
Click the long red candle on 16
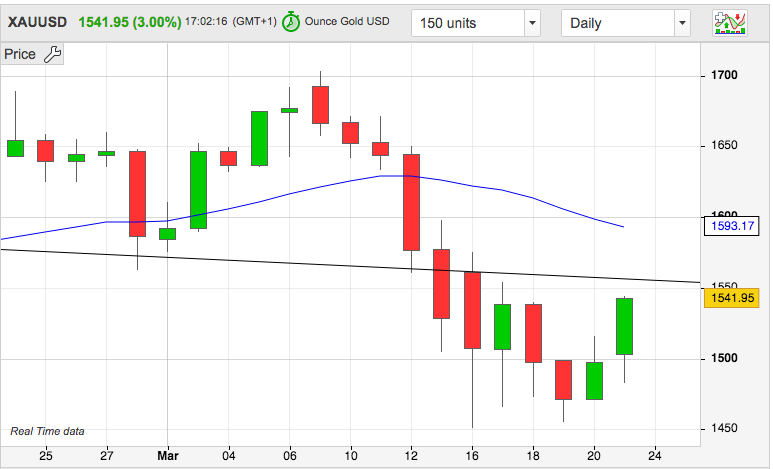(x=472, y=310)
